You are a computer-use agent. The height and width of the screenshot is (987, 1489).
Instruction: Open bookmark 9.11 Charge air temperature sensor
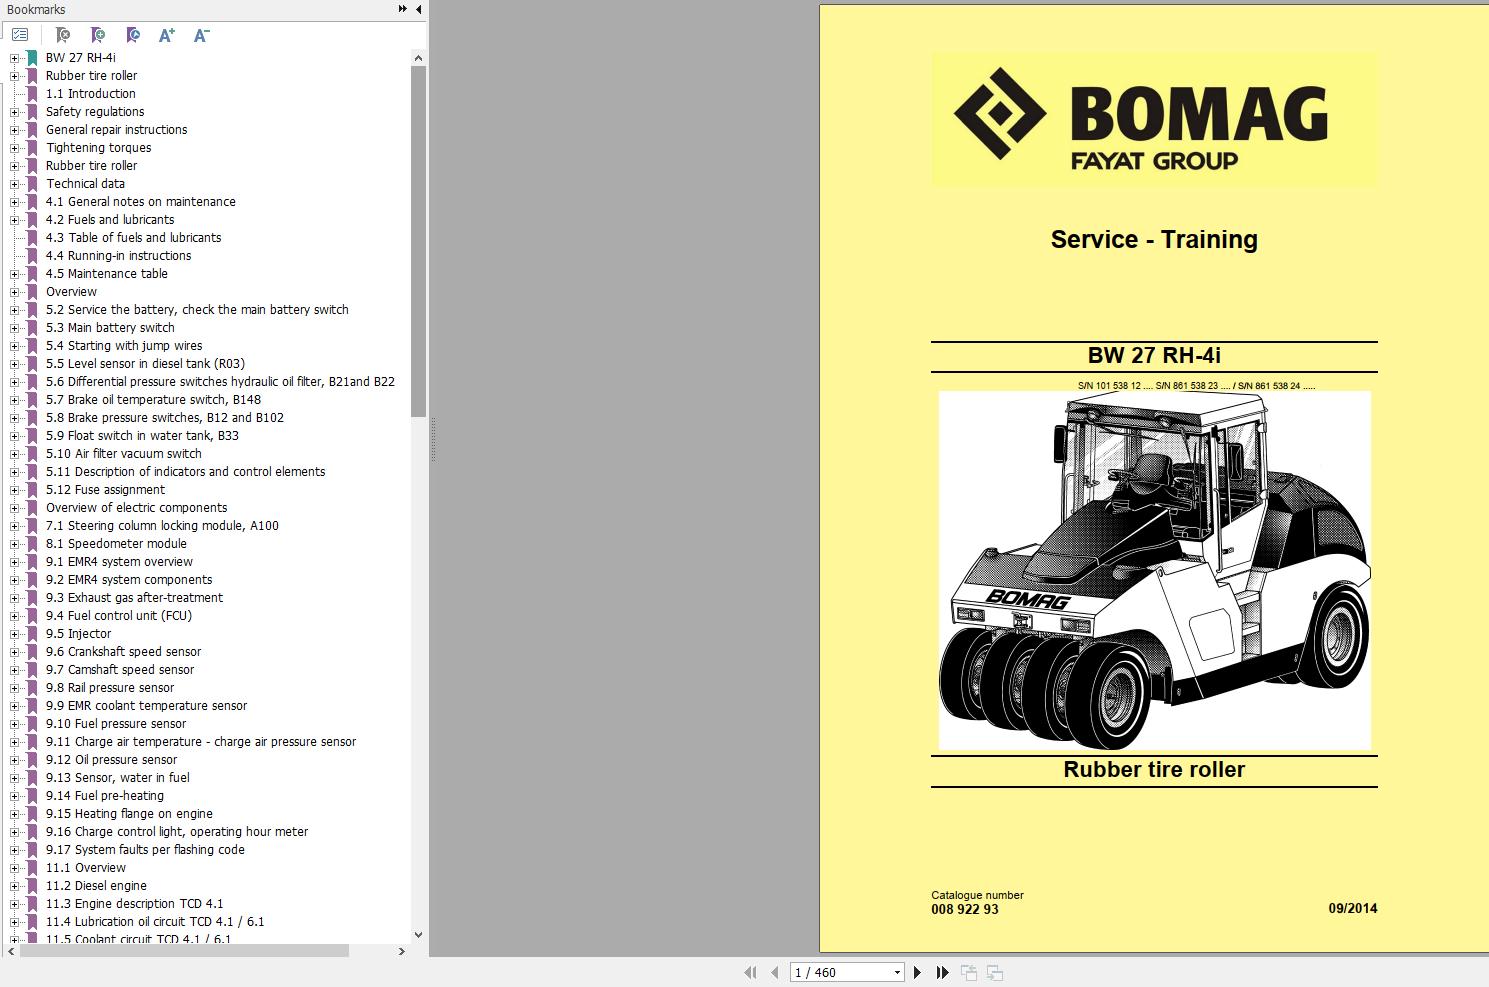tap(201, 742)
